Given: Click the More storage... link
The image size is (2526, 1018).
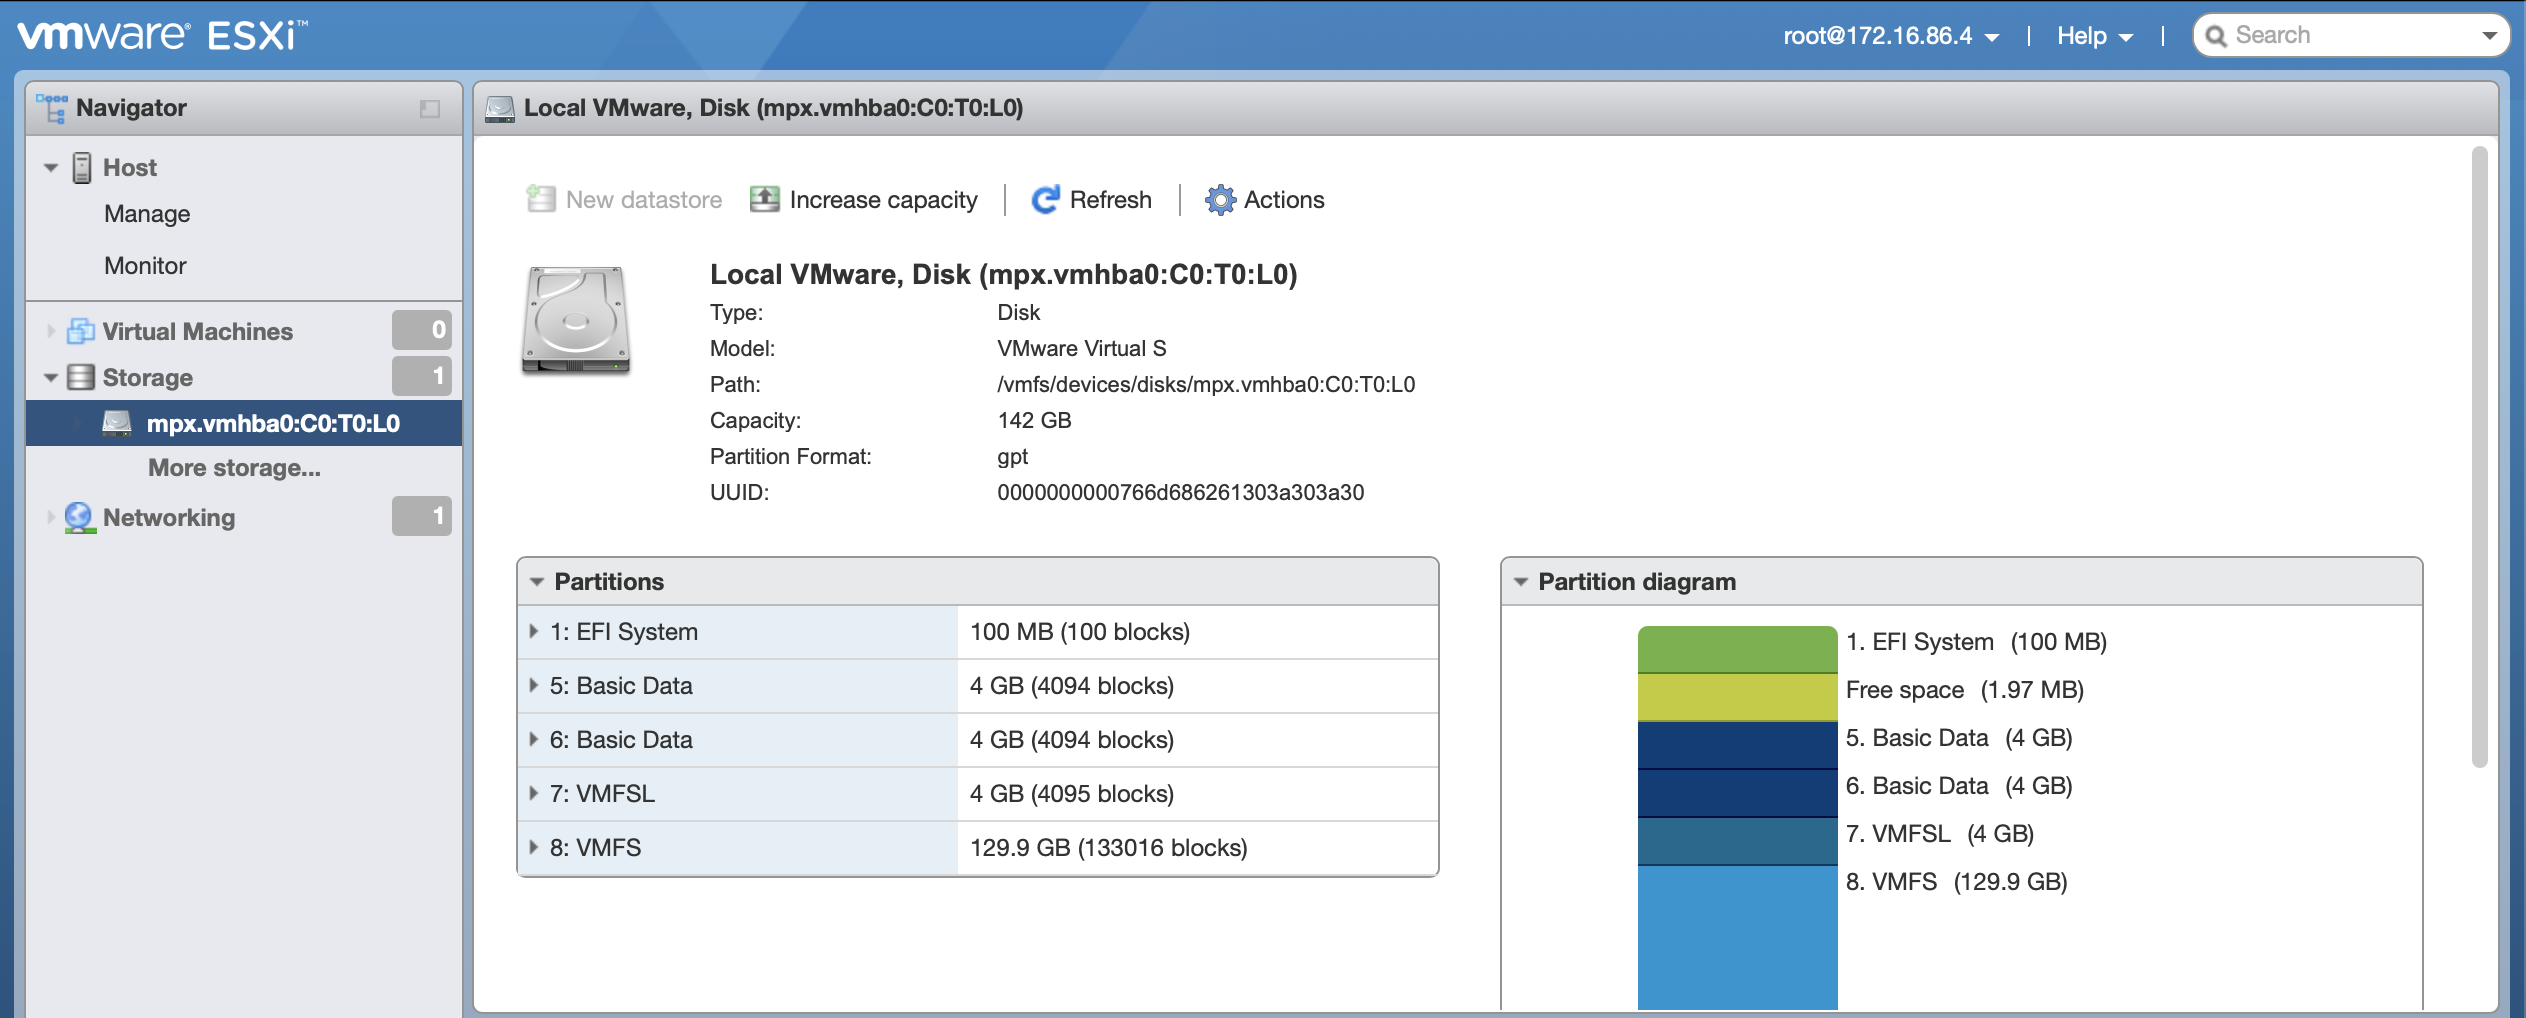Looking at the screenshot, I should pyautogui.click(x=234, y=468).
